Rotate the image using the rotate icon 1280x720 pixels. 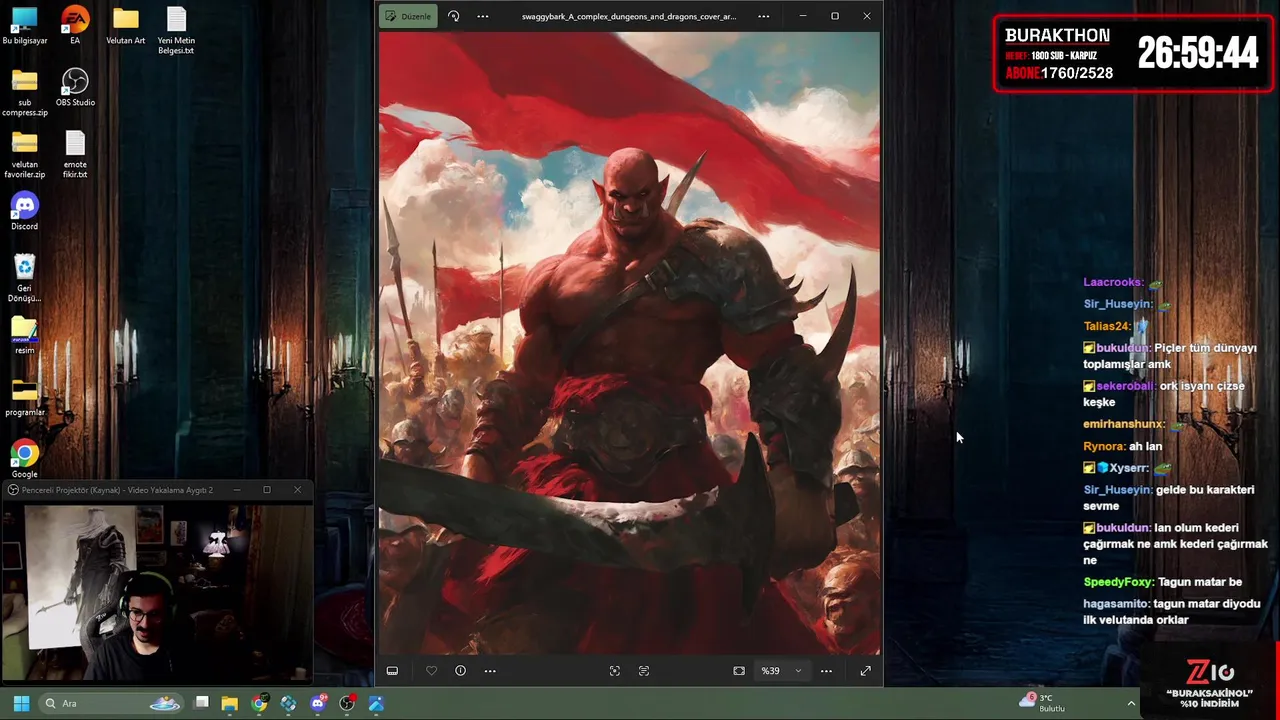click(453, 16)
